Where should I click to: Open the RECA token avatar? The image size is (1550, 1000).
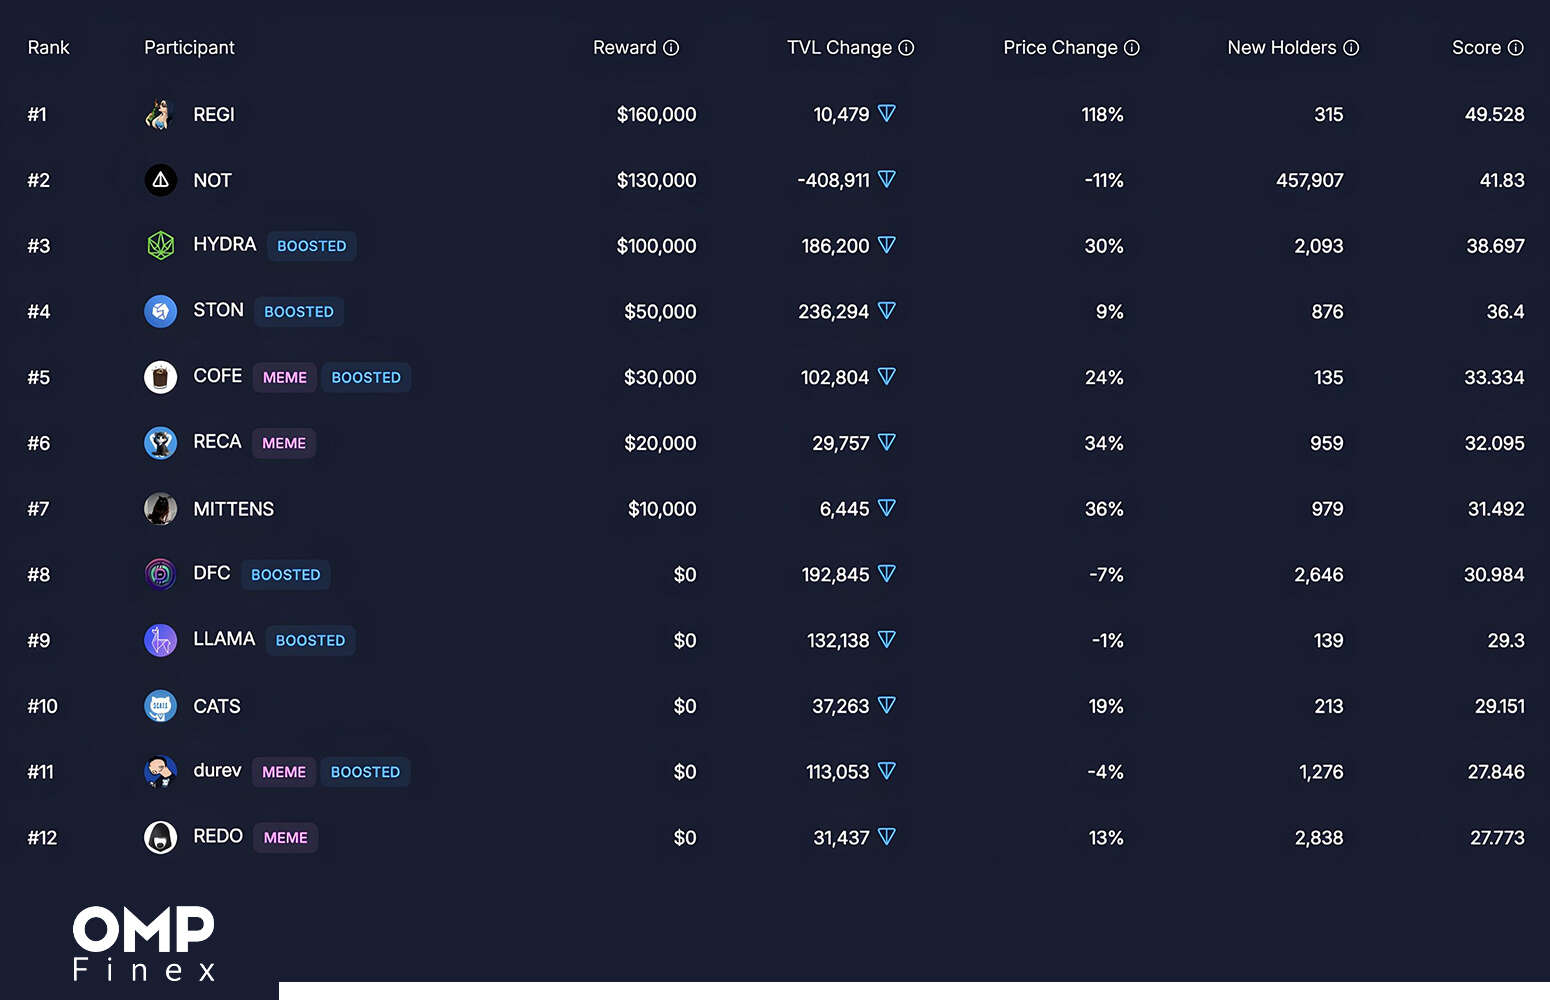tap(161, 443)
